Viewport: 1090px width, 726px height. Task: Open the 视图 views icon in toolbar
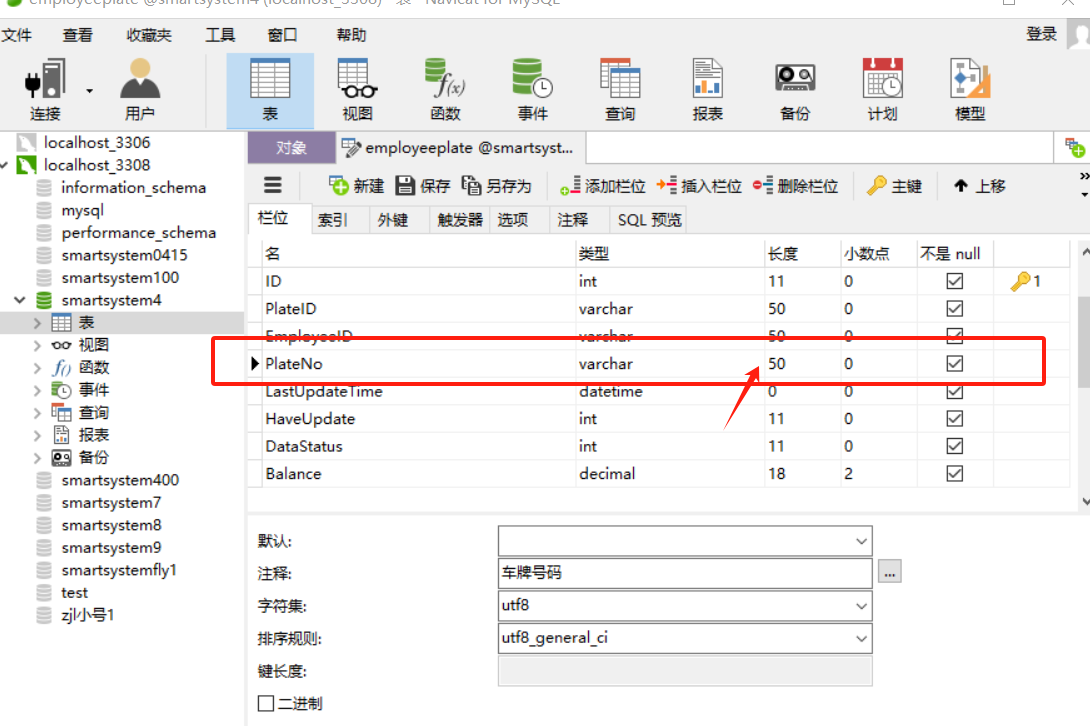coord(357,90)
